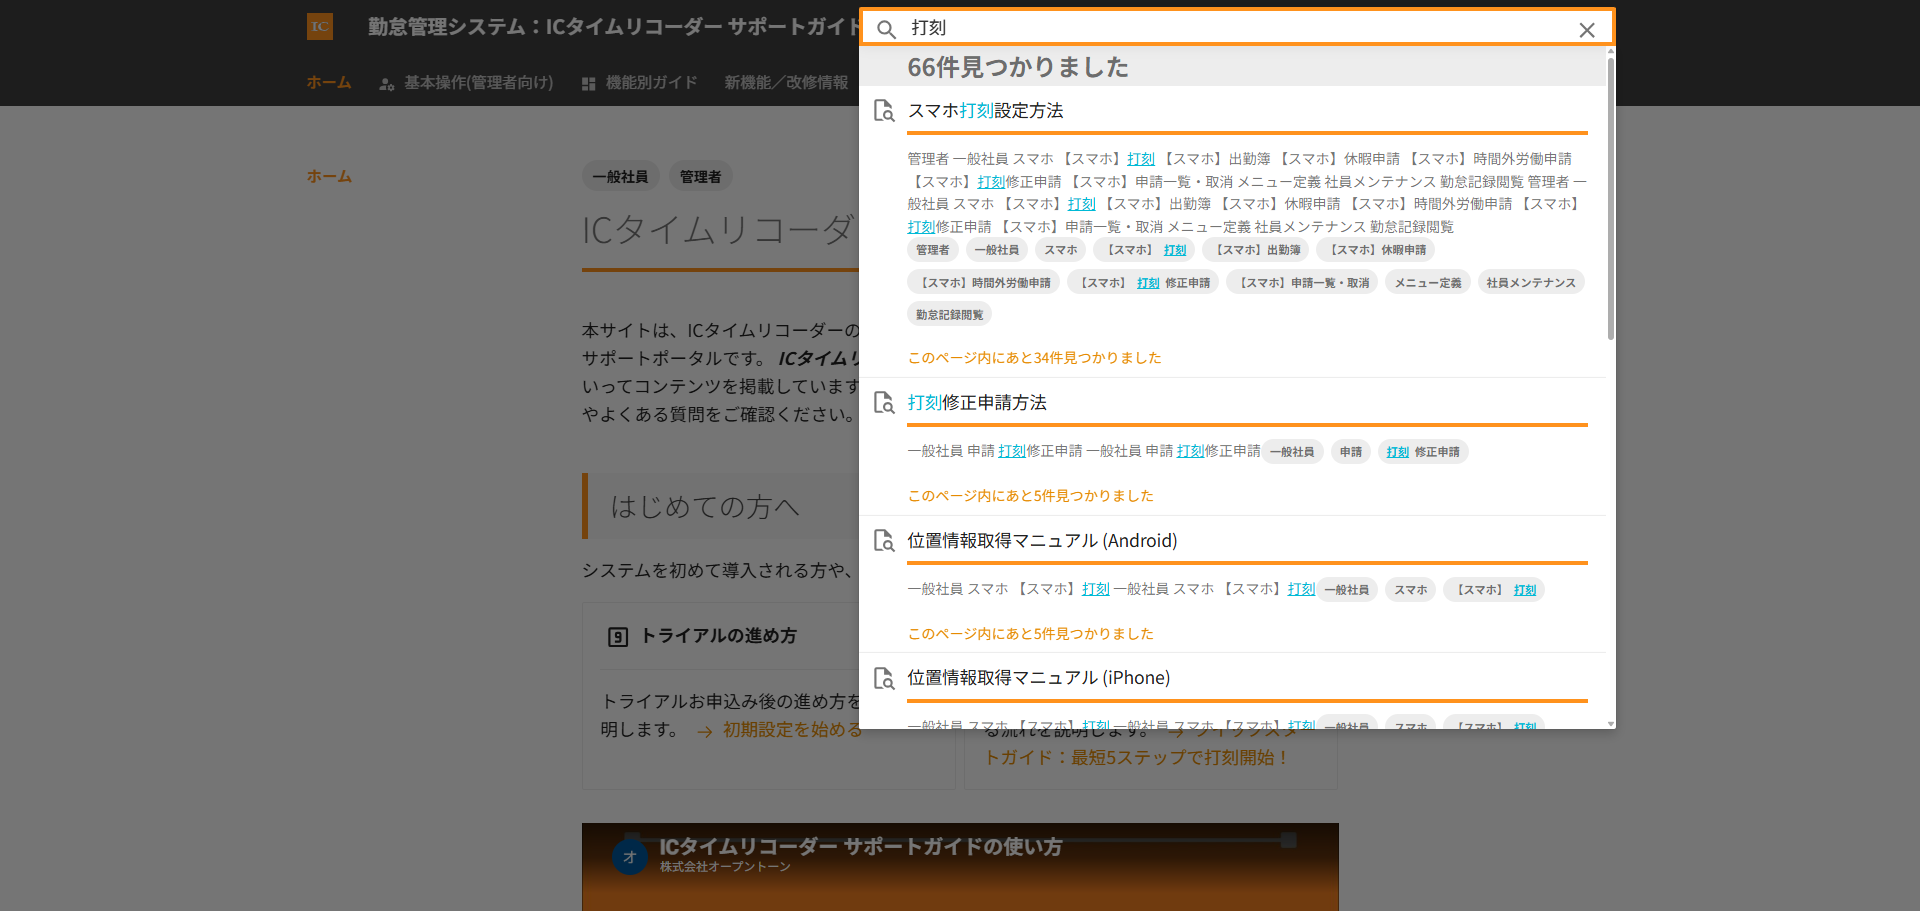This screenshot has width=1920, height=911.
Task: Click the magnifier search icon
Action: point(886,29)
